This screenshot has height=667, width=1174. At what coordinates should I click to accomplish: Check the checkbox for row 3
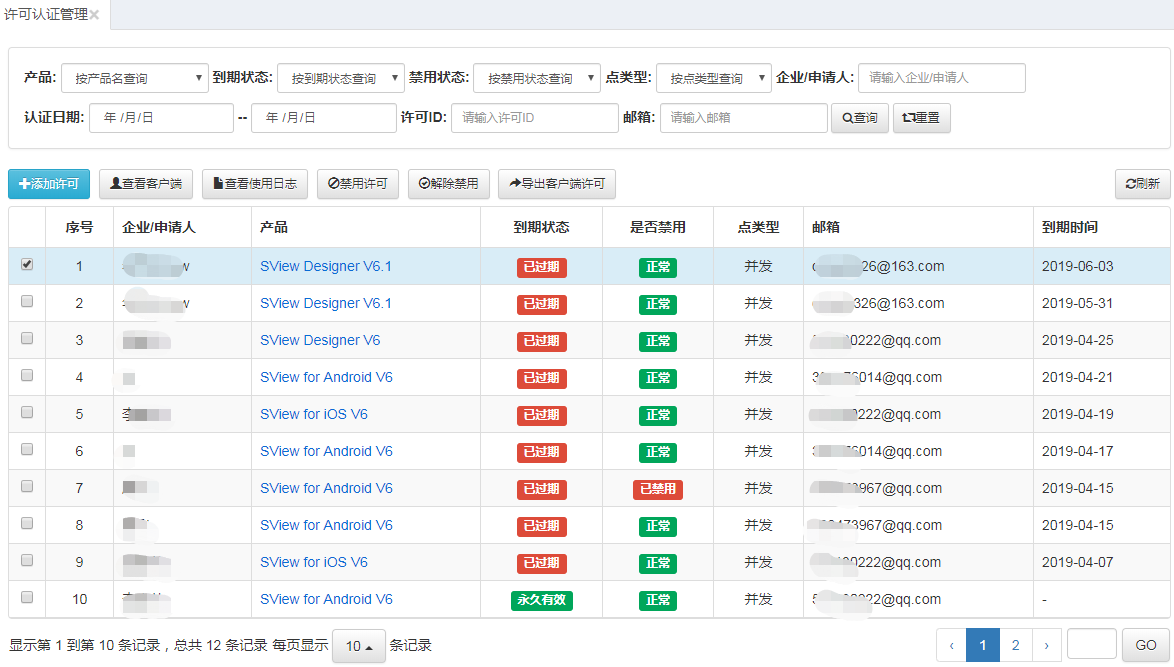(27, 338)
